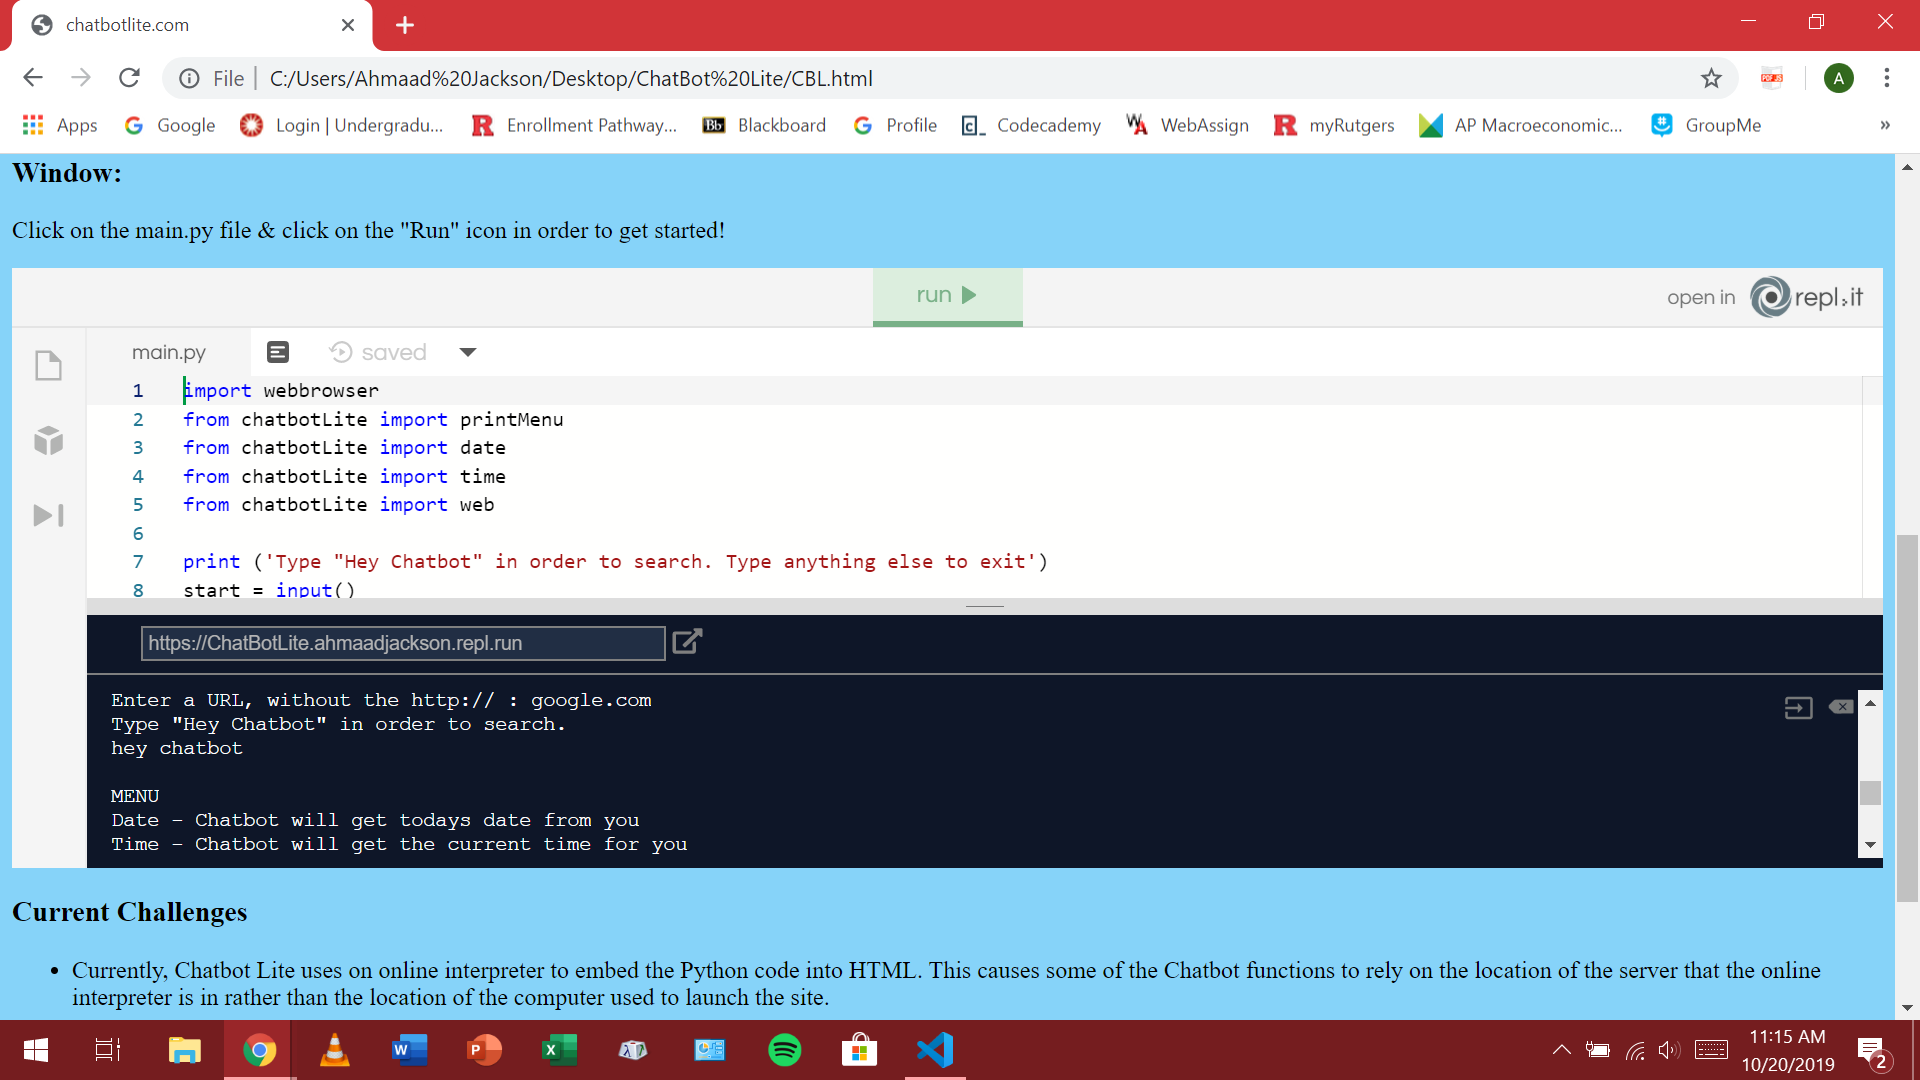Image resolution: width=1920 pixels, height=1080 pixels.
Task: Click the debugger step icon in sidebar
Action: [48, 515]
